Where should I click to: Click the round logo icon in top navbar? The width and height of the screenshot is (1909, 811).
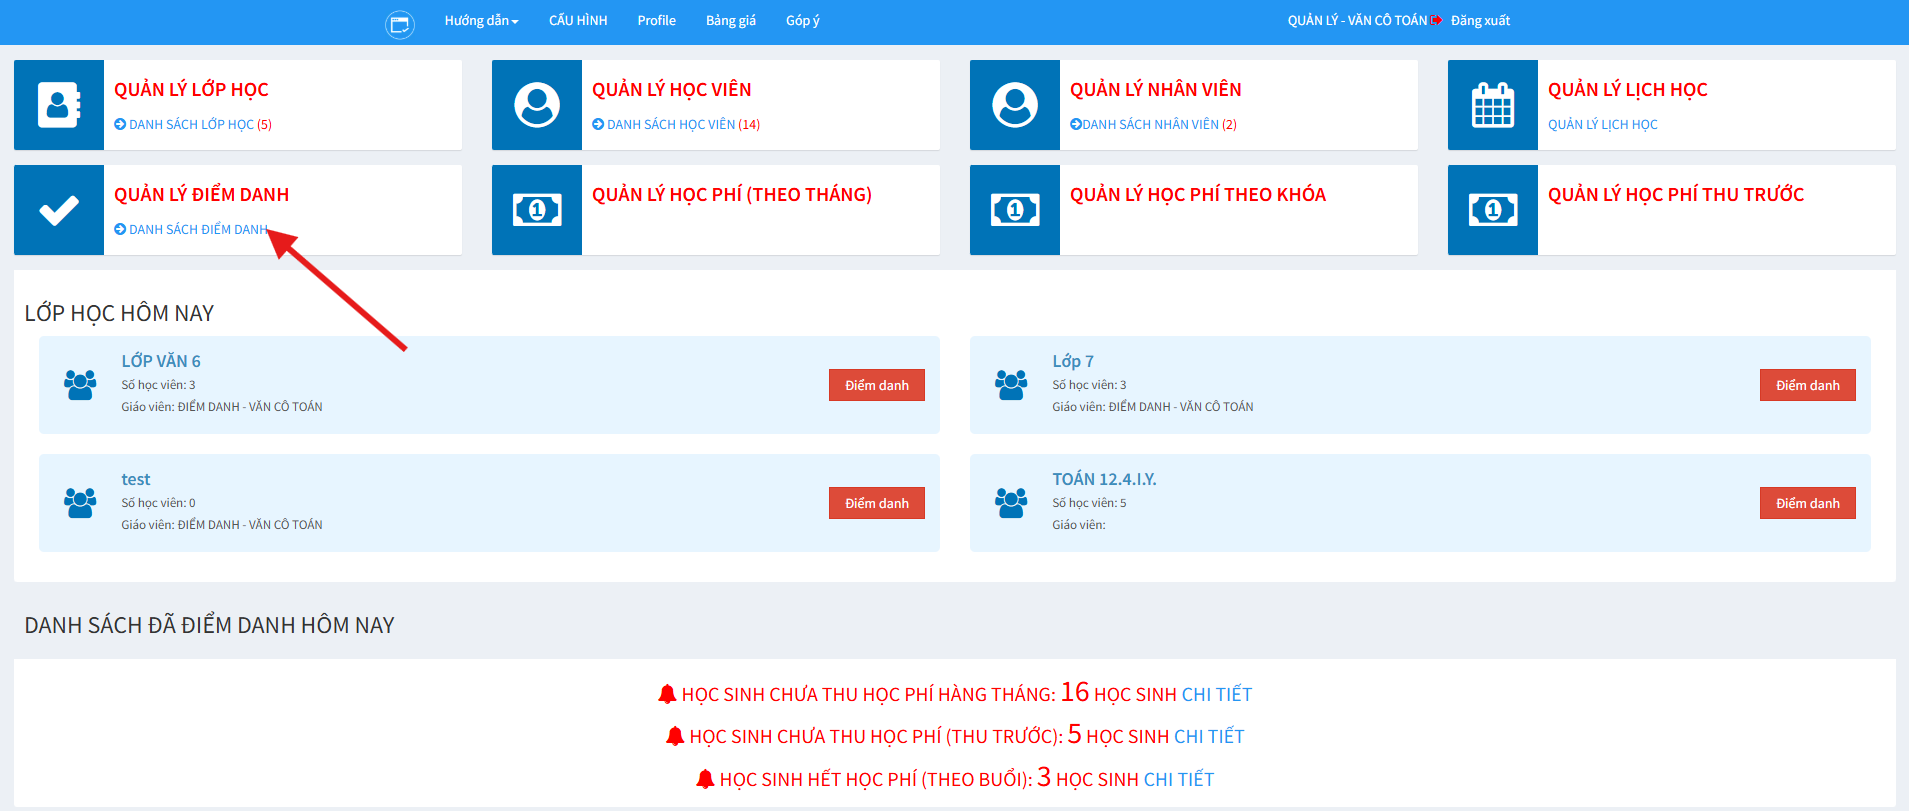click(x=400, y=24)
